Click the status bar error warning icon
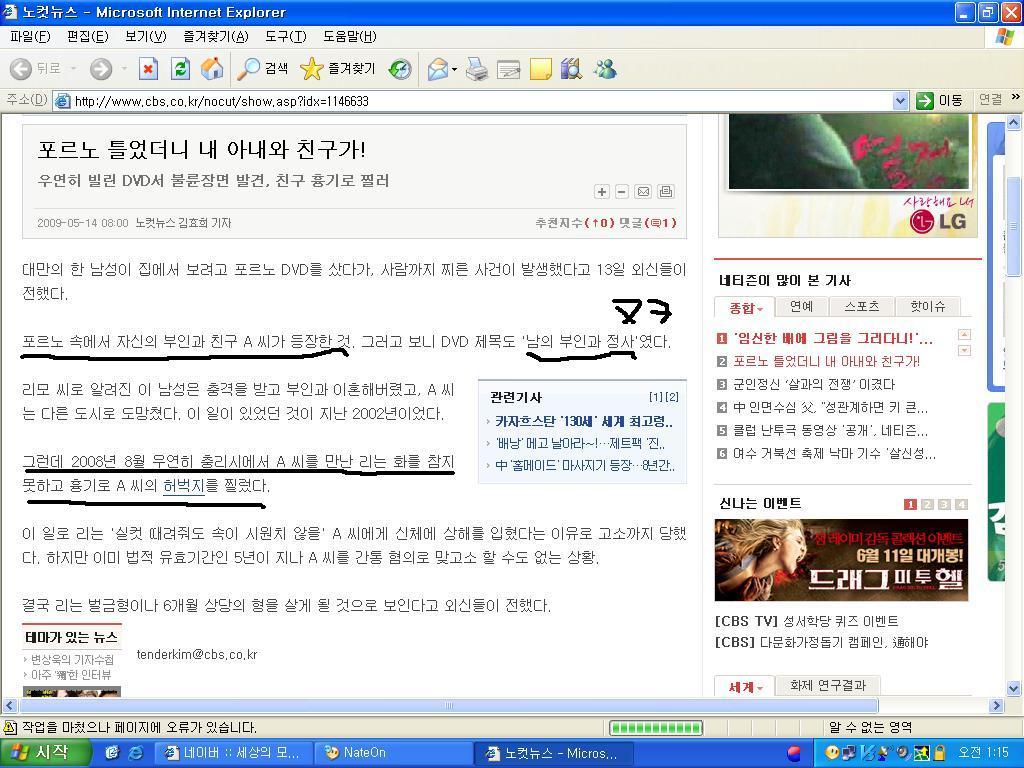Screen dimensions: 1024x768 tap(10, 727)
